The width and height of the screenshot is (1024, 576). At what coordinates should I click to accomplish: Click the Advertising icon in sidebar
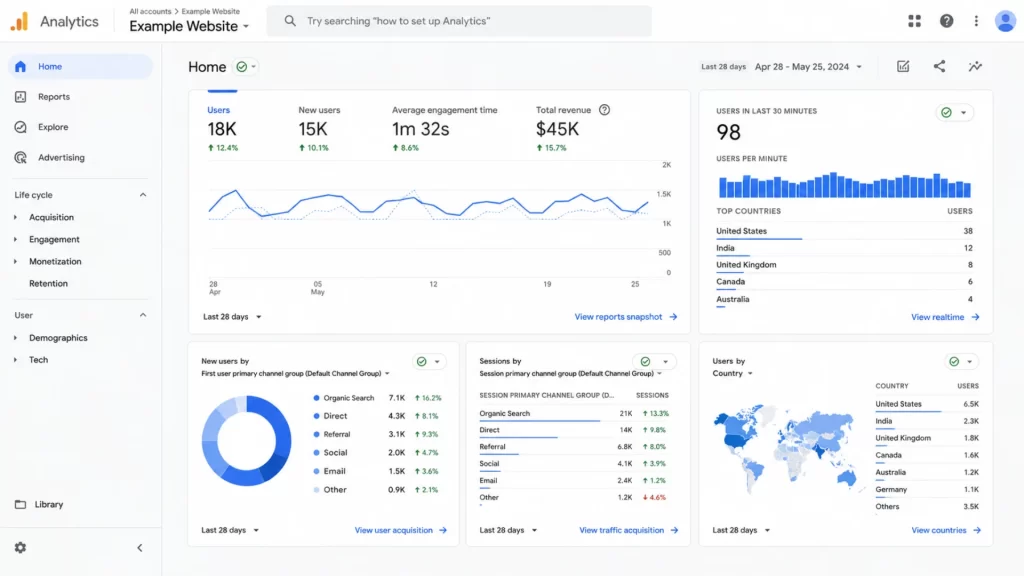[x=20, y=157]
